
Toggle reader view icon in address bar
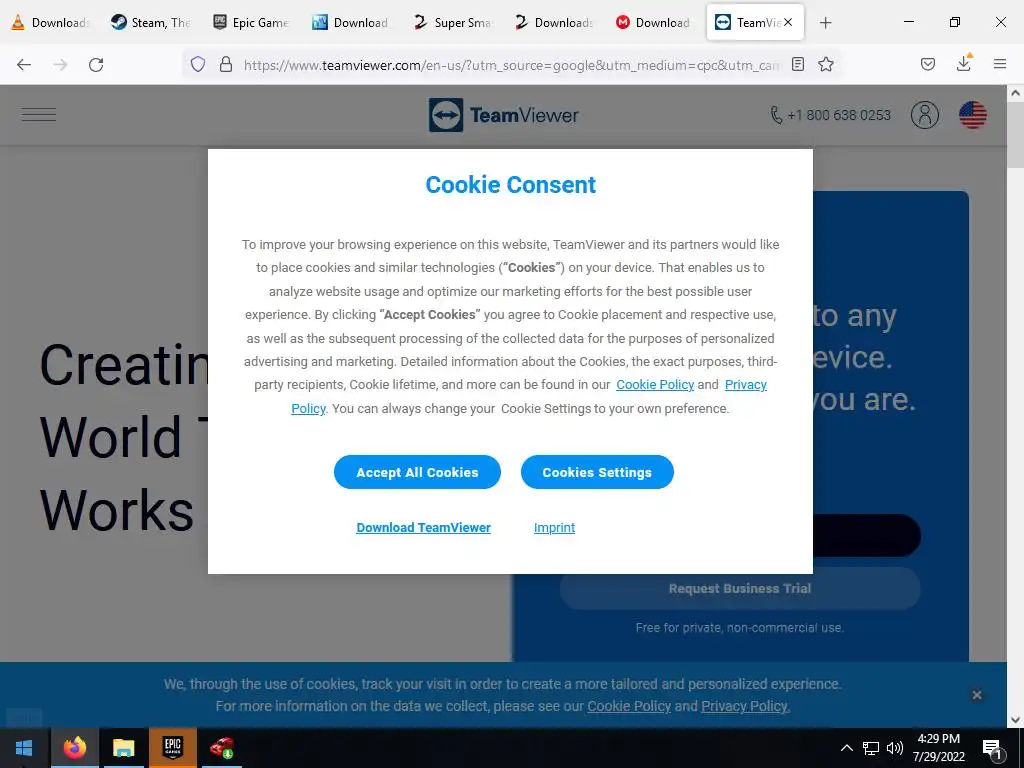[797, 64]
